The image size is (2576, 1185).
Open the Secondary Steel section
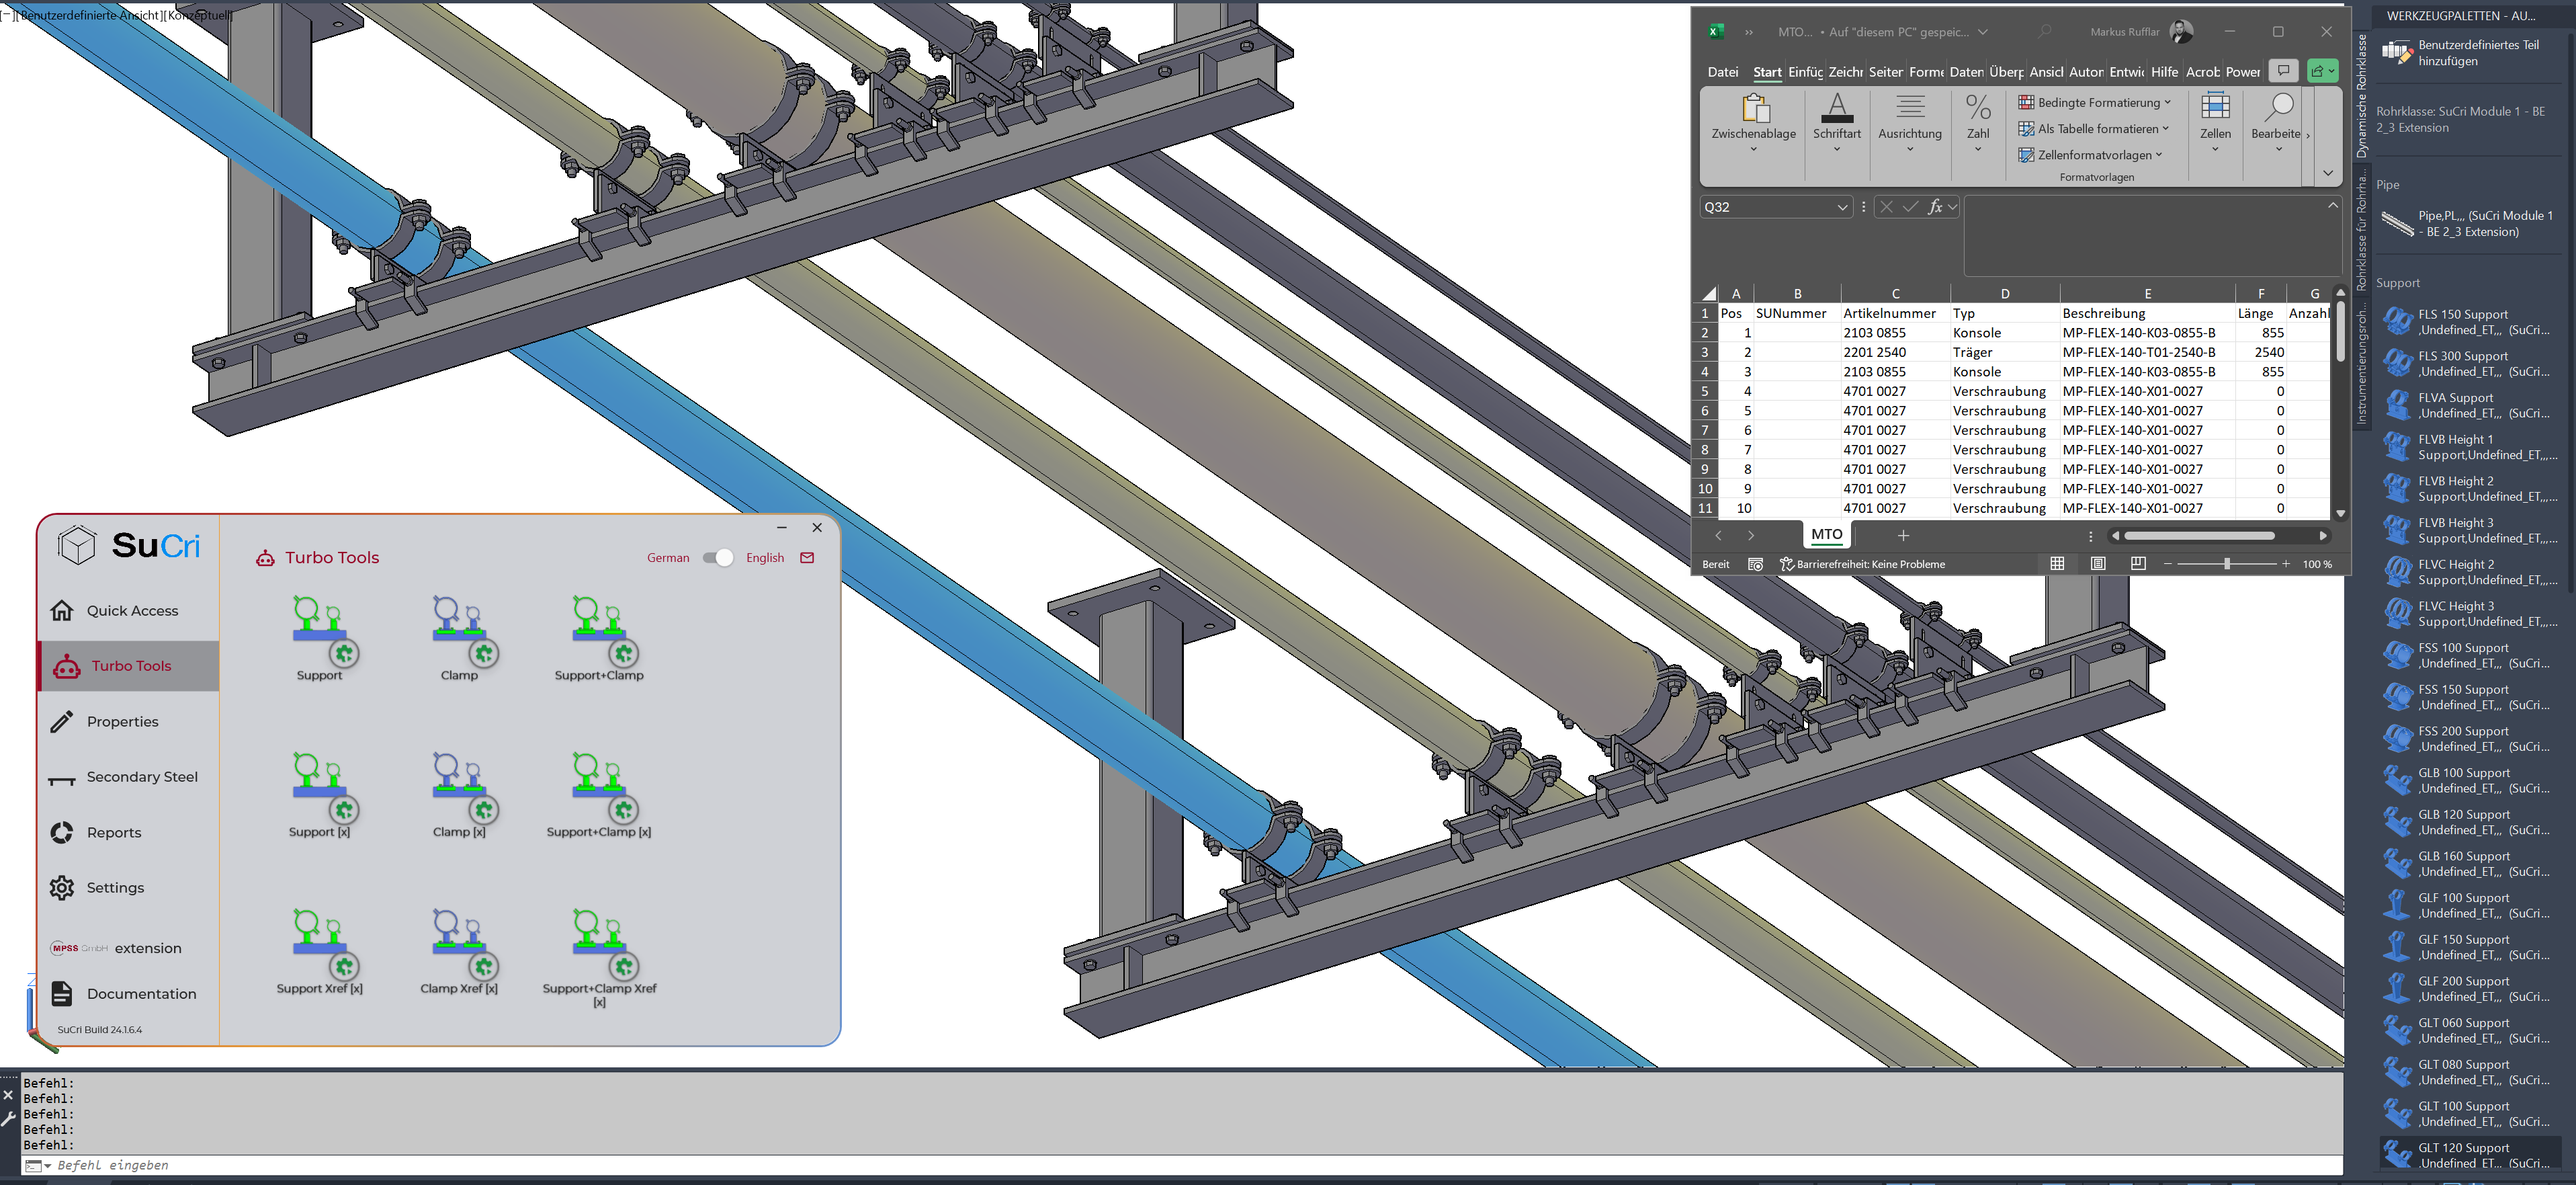(141, 777)
